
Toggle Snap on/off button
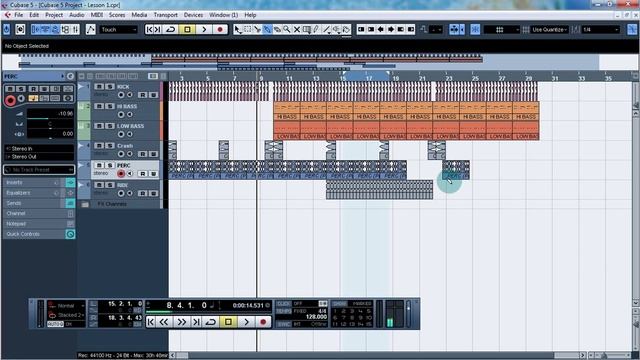point(475,29)
